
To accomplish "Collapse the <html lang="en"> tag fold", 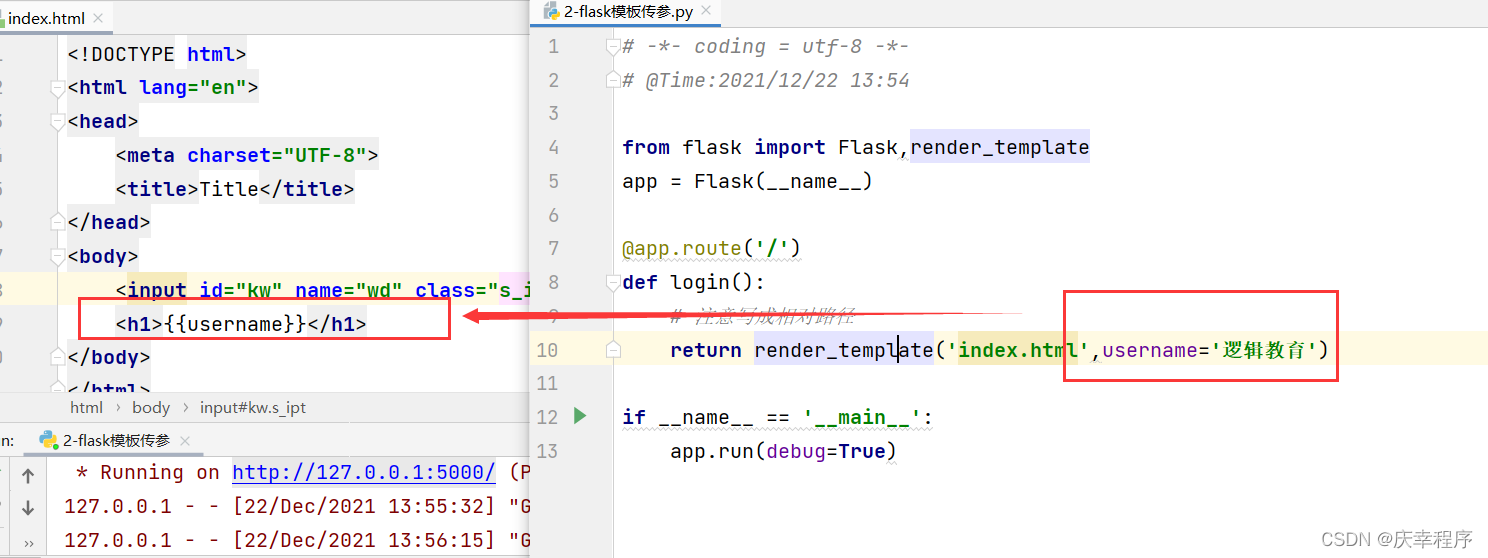I will (59, 87).
